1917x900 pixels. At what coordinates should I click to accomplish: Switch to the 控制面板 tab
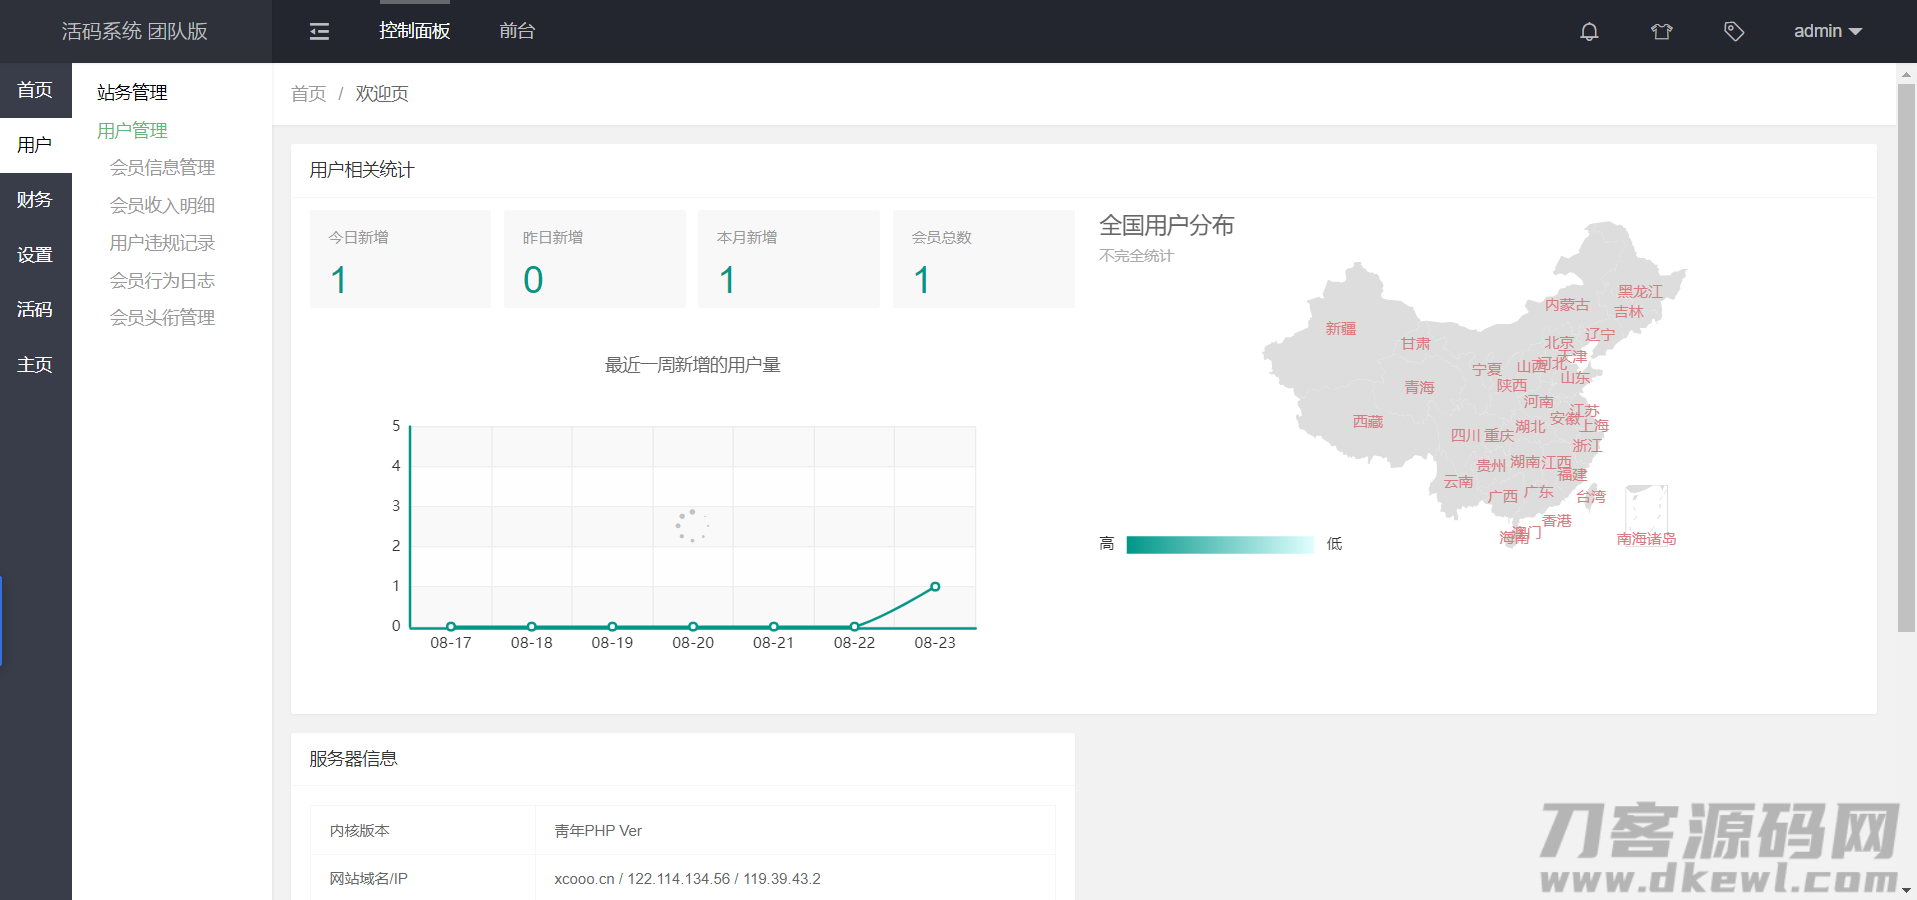(x=414, y=31)
